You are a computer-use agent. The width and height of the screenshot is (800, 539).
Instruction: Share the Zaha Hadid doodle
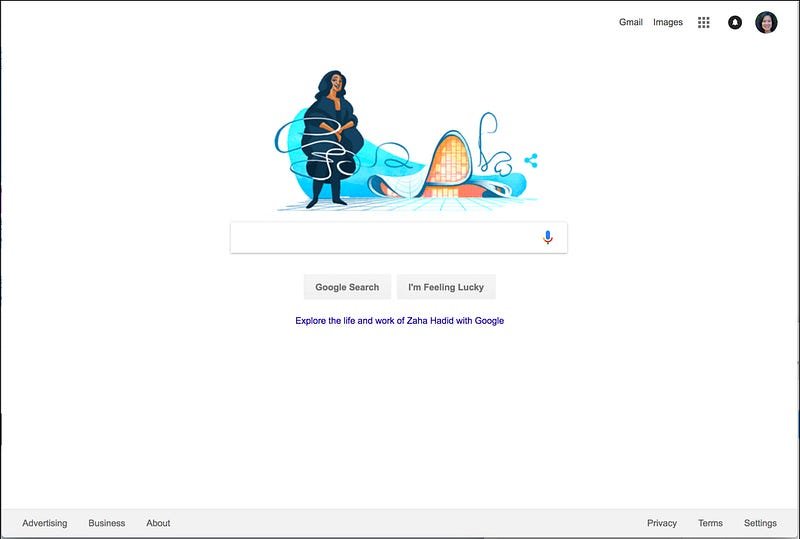click(x=531, y=160)
